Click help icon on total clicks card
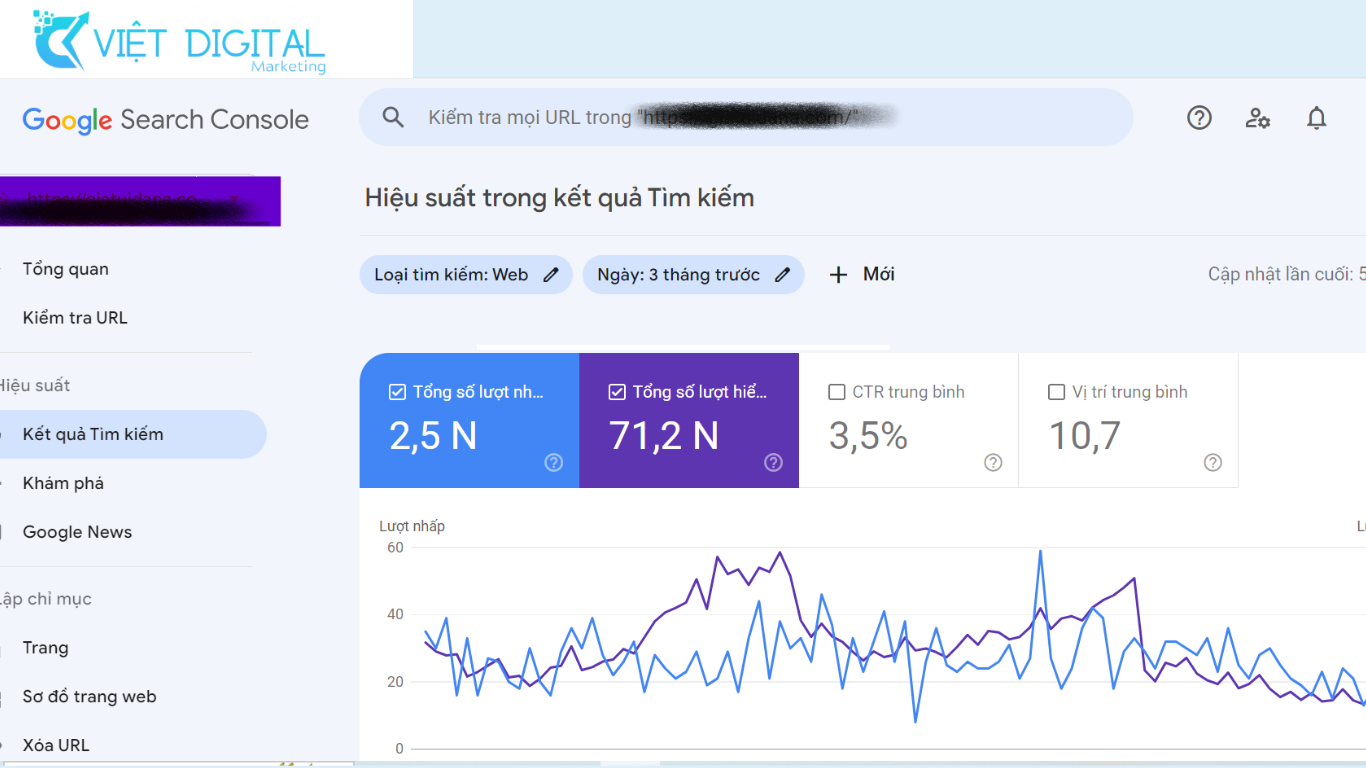This screenshot has width=1366, height=768. 553,462
